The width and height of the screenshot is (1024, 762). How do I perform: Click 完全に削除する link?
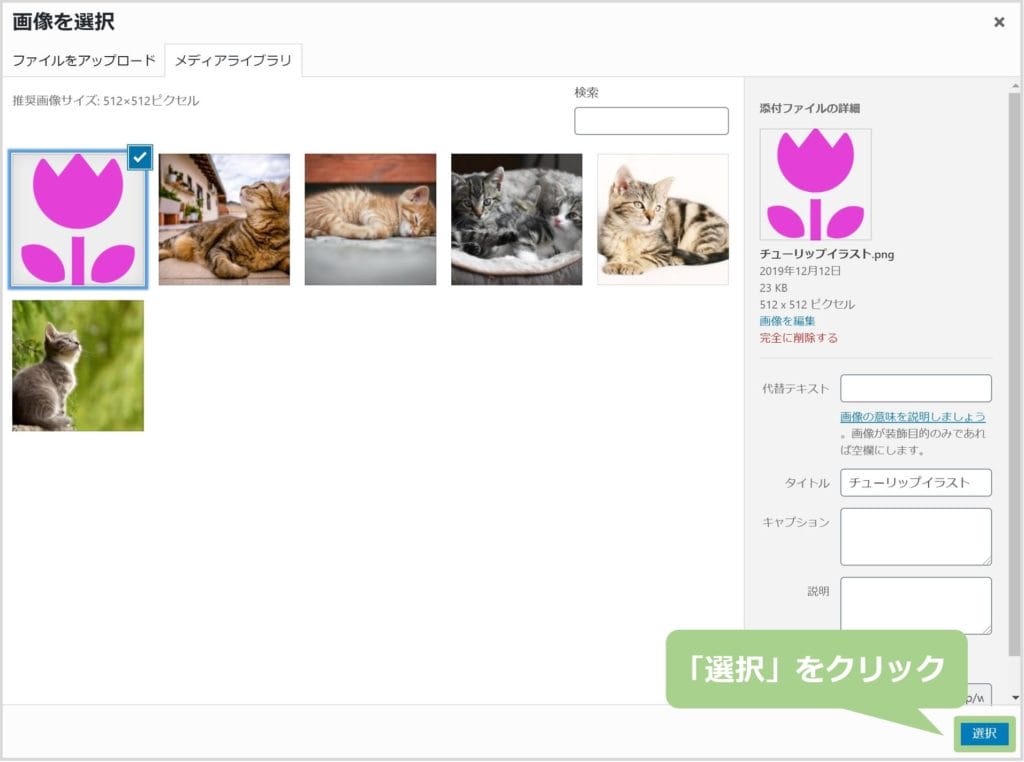pos(798,338)
